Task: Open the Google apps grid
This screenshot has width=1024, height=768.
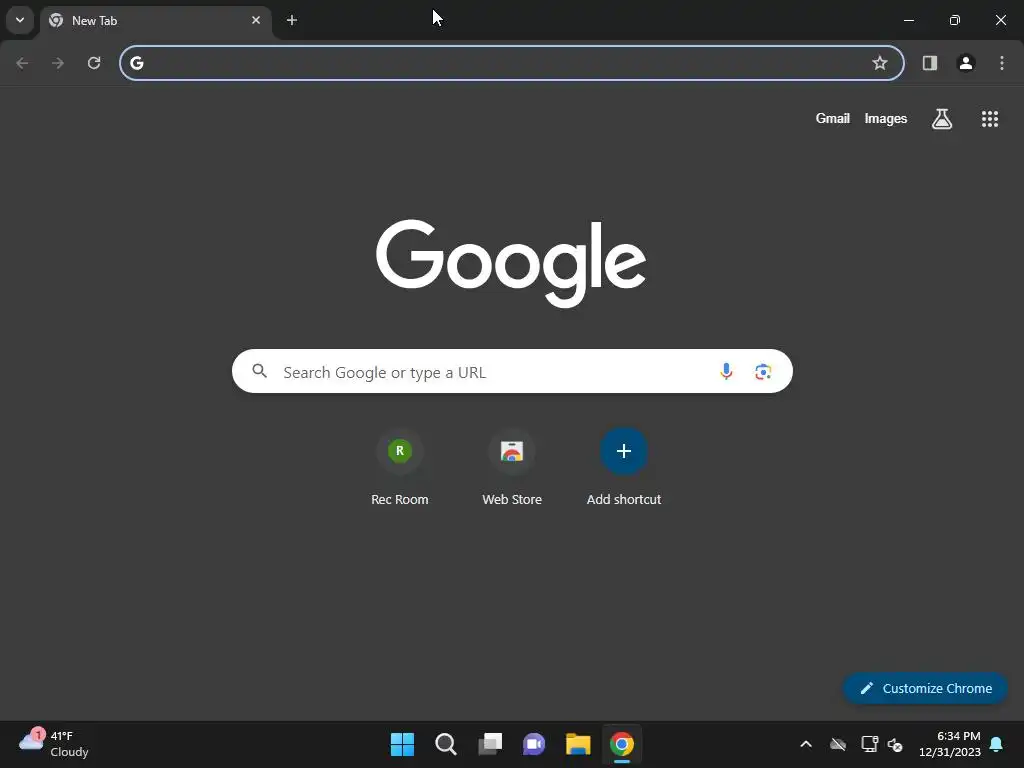Action: [990, 119]
